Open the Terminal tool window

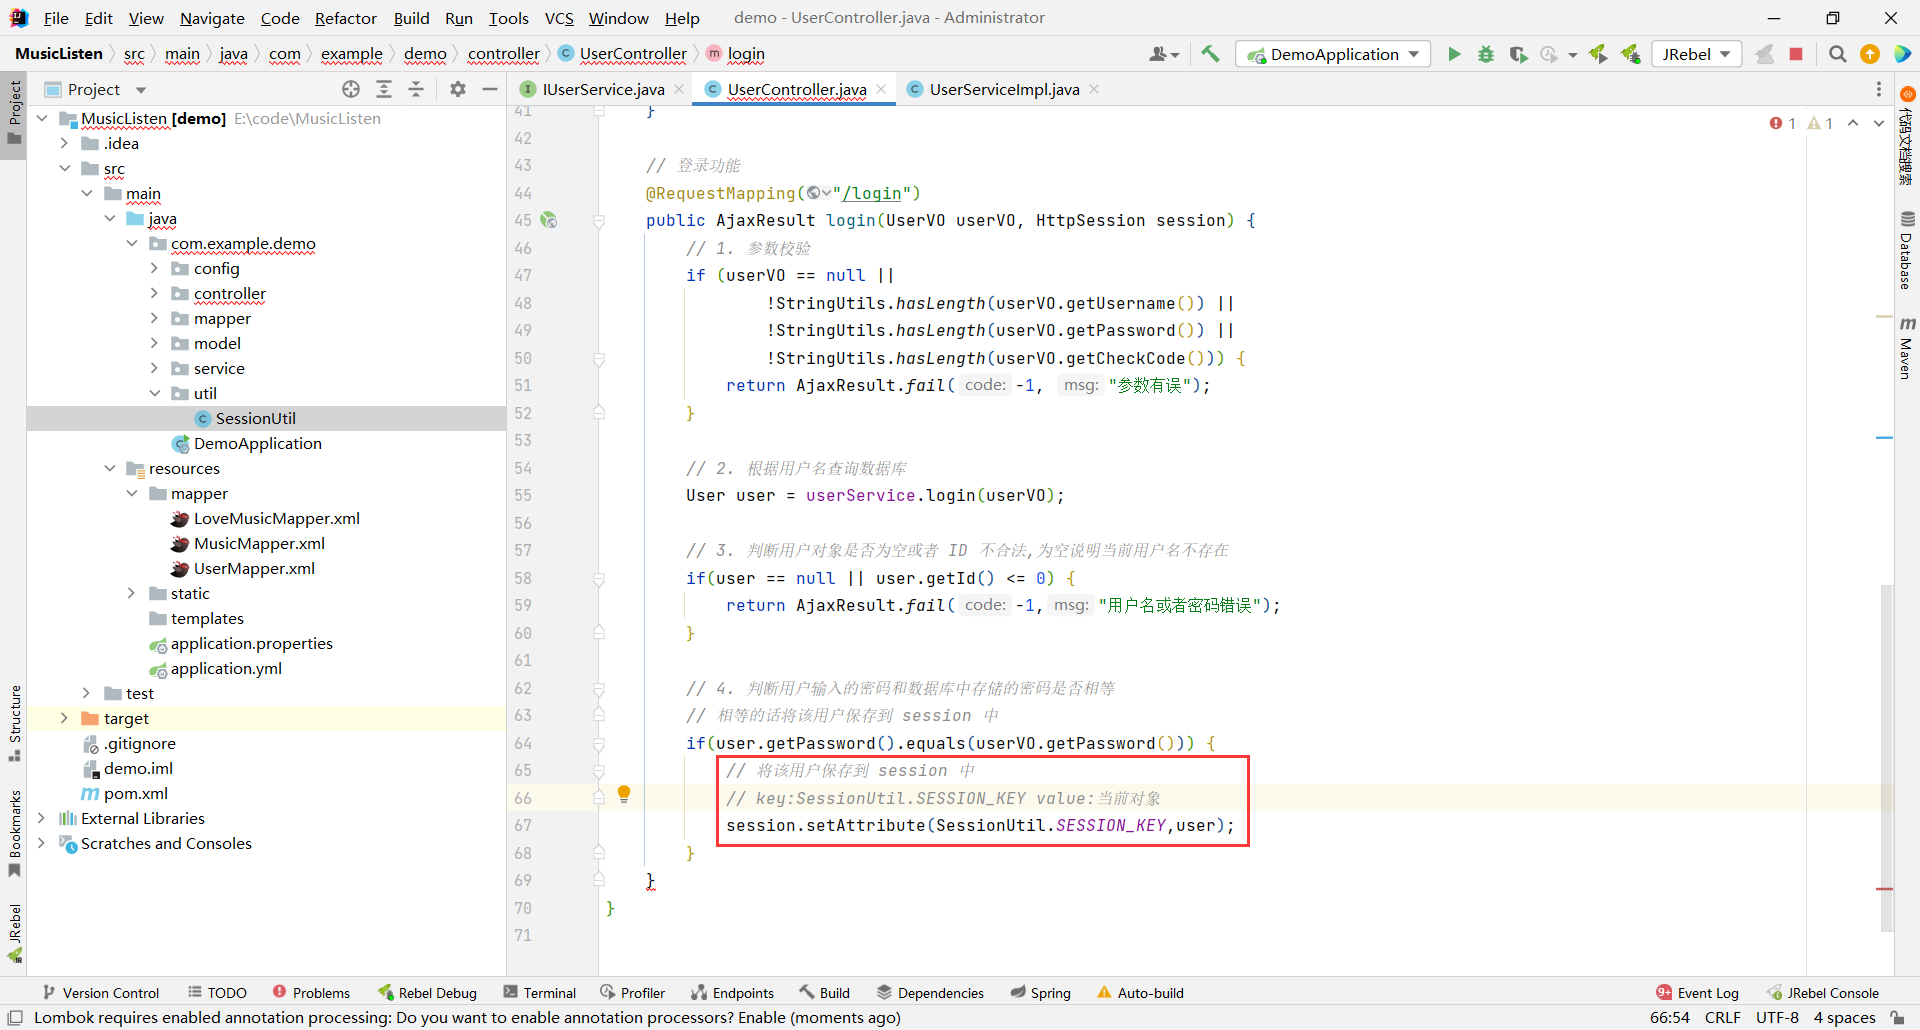(540, 992)
